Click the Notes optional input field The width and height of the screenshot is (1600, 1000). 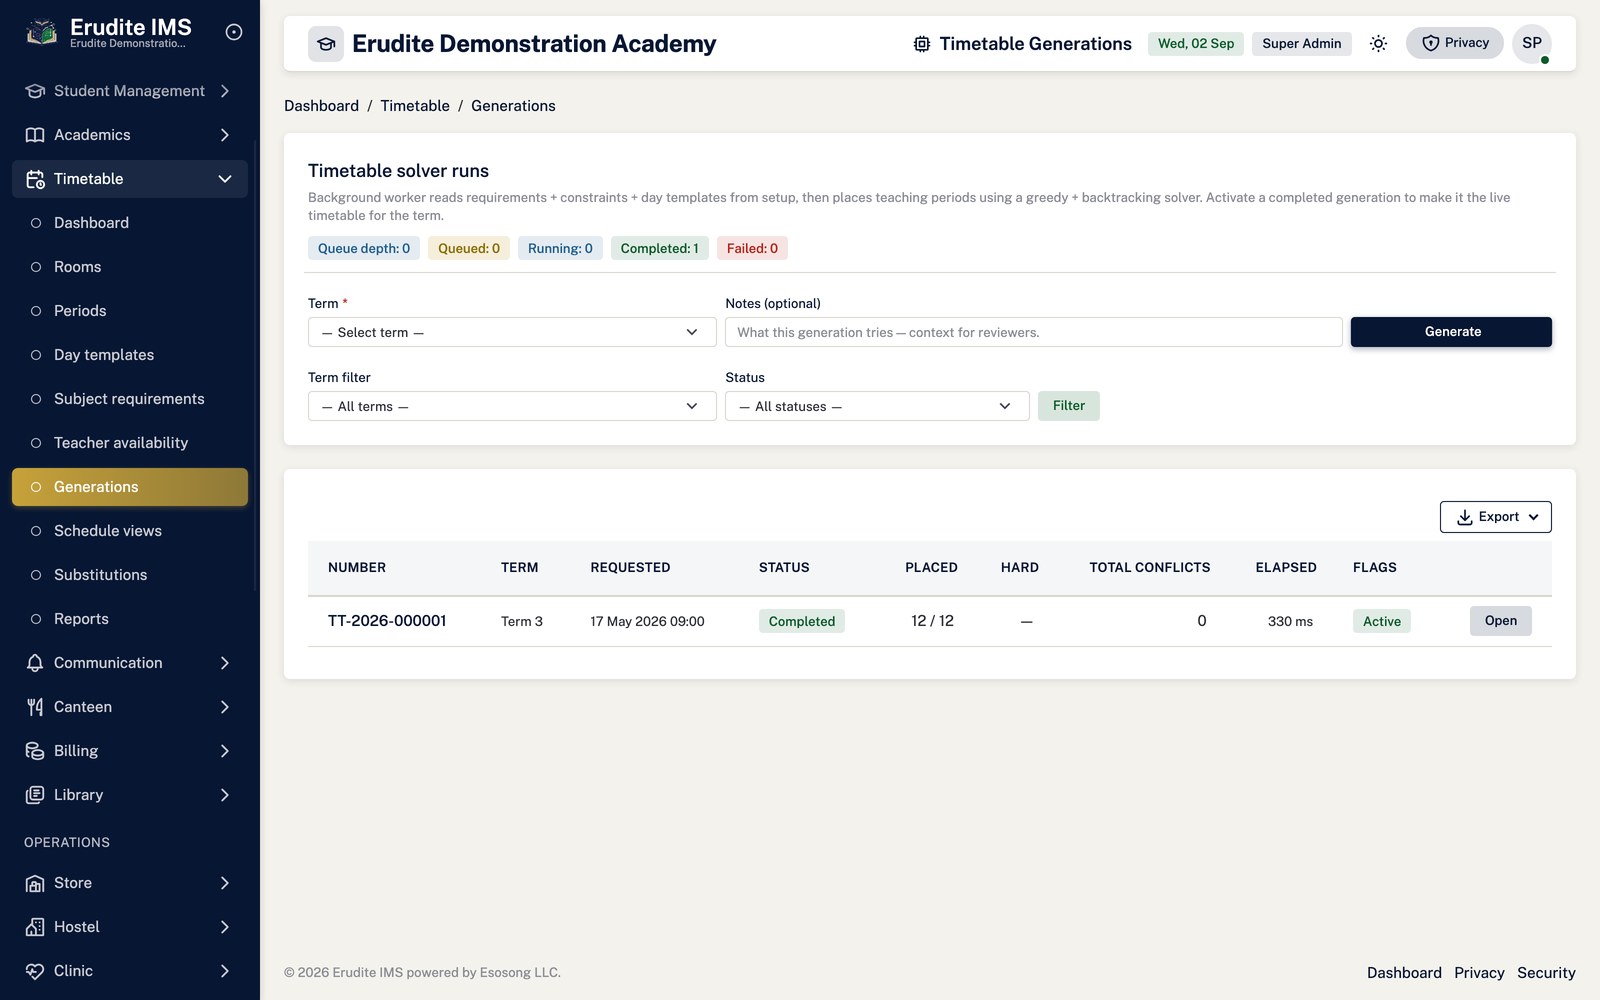(1034, 332)
